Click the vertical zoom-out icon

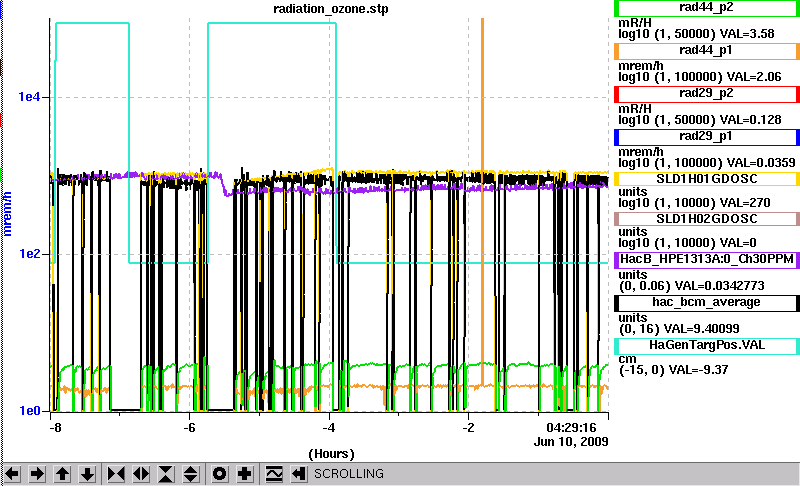pos(191,474)
